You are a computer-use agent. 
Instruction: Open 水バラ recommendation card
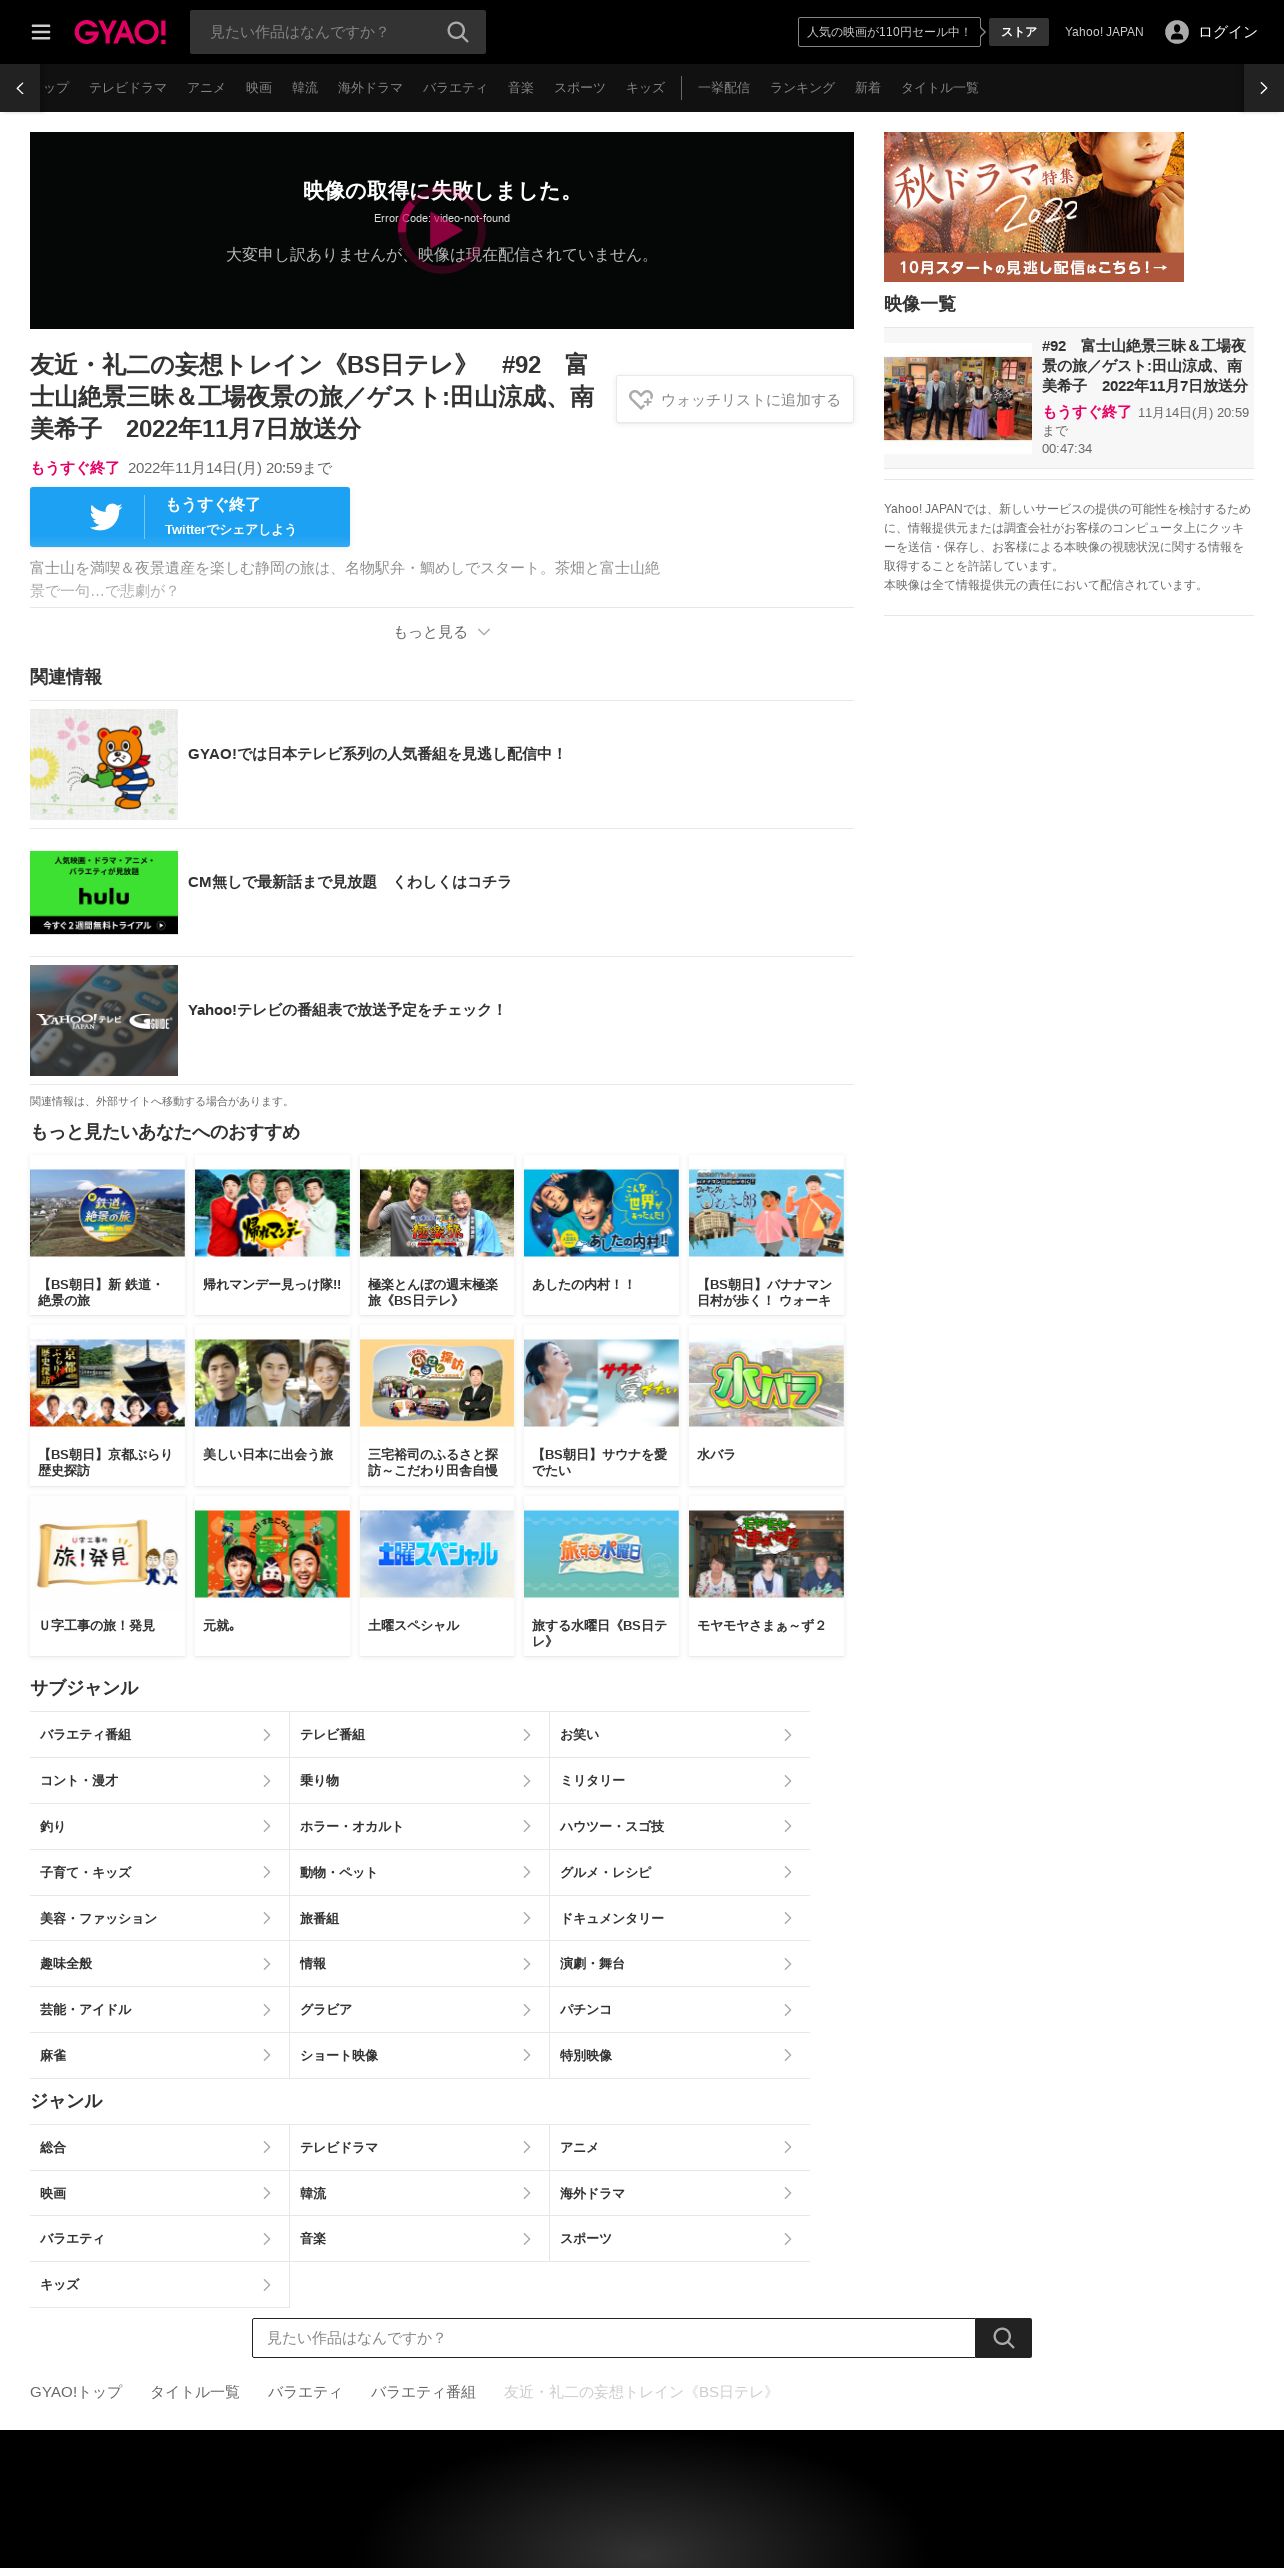766,1406
